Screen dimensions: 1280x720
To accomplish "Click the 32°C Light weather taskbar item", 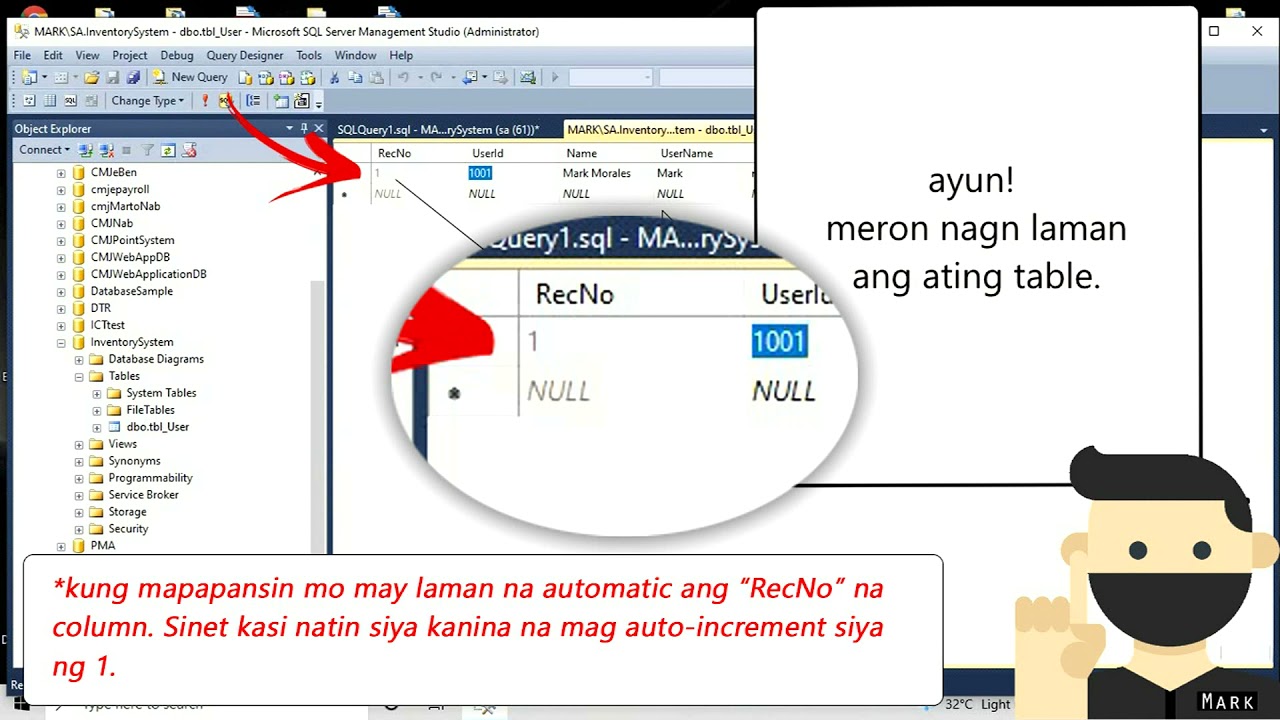I will click(x=977, y=704).
